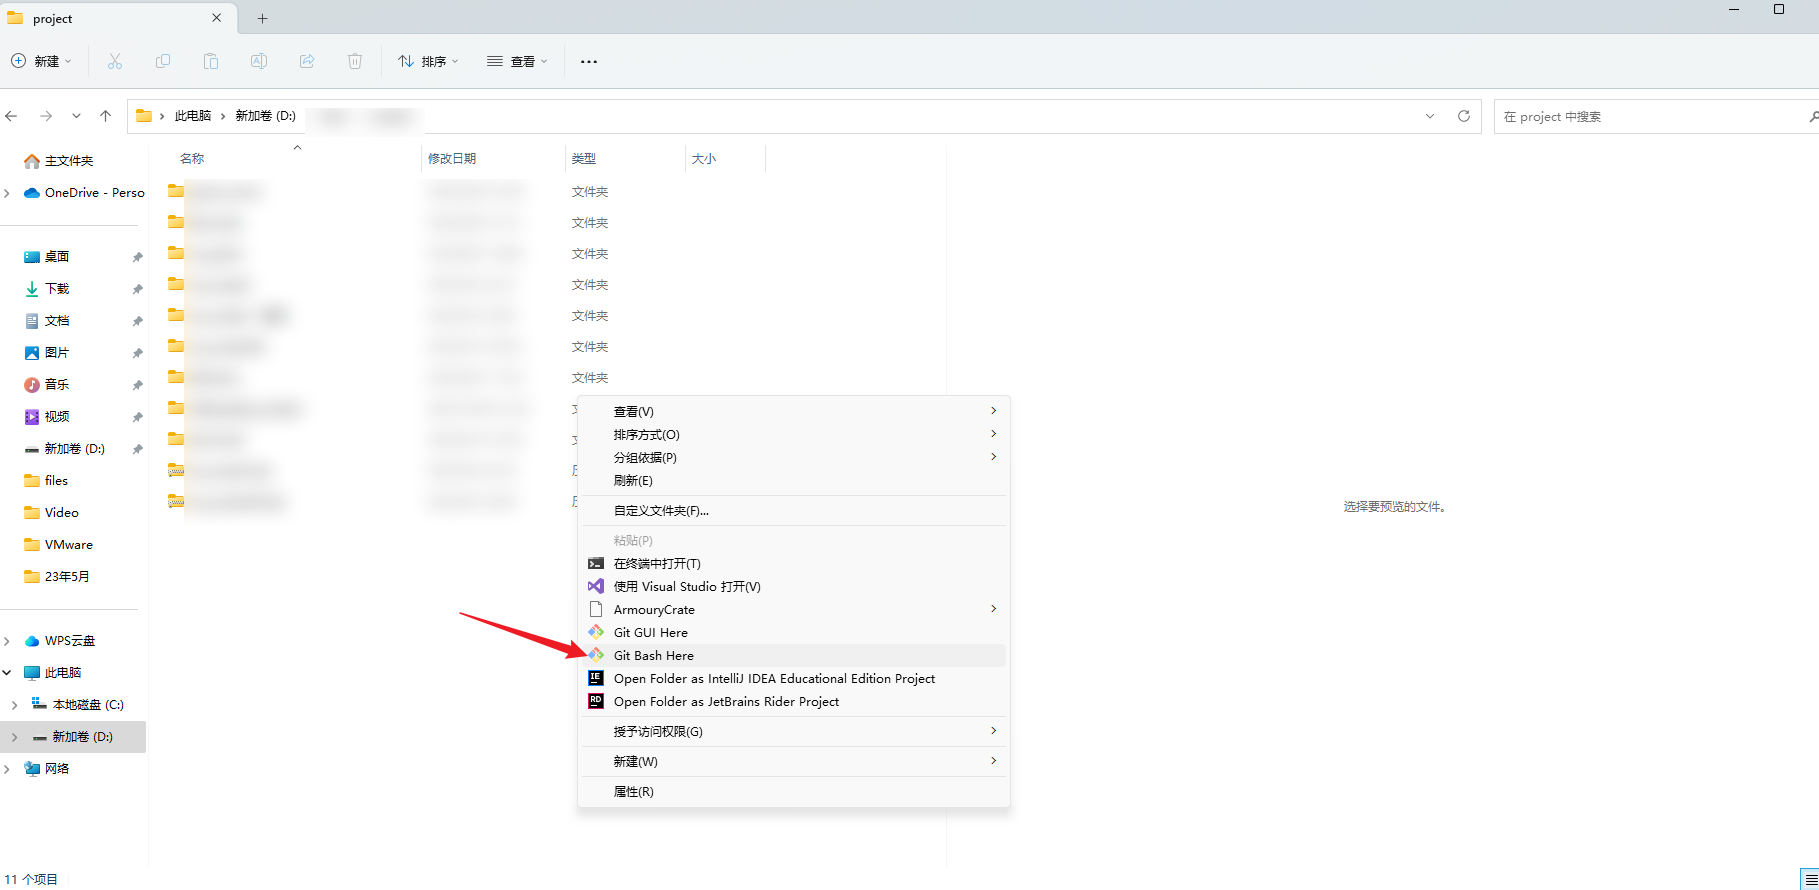Open the 新建(W) context submenu
This screenshot has height=890, width=1819.
[794, 761]
